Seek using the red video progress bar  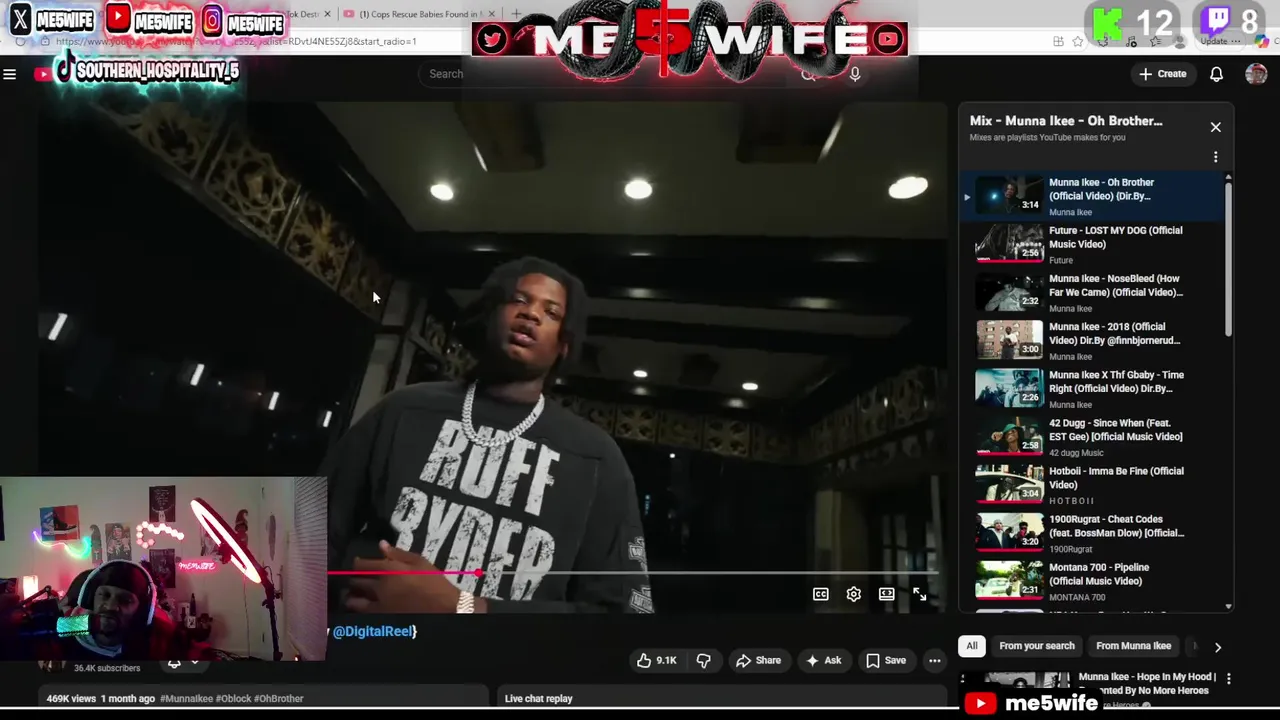[632, 573]
